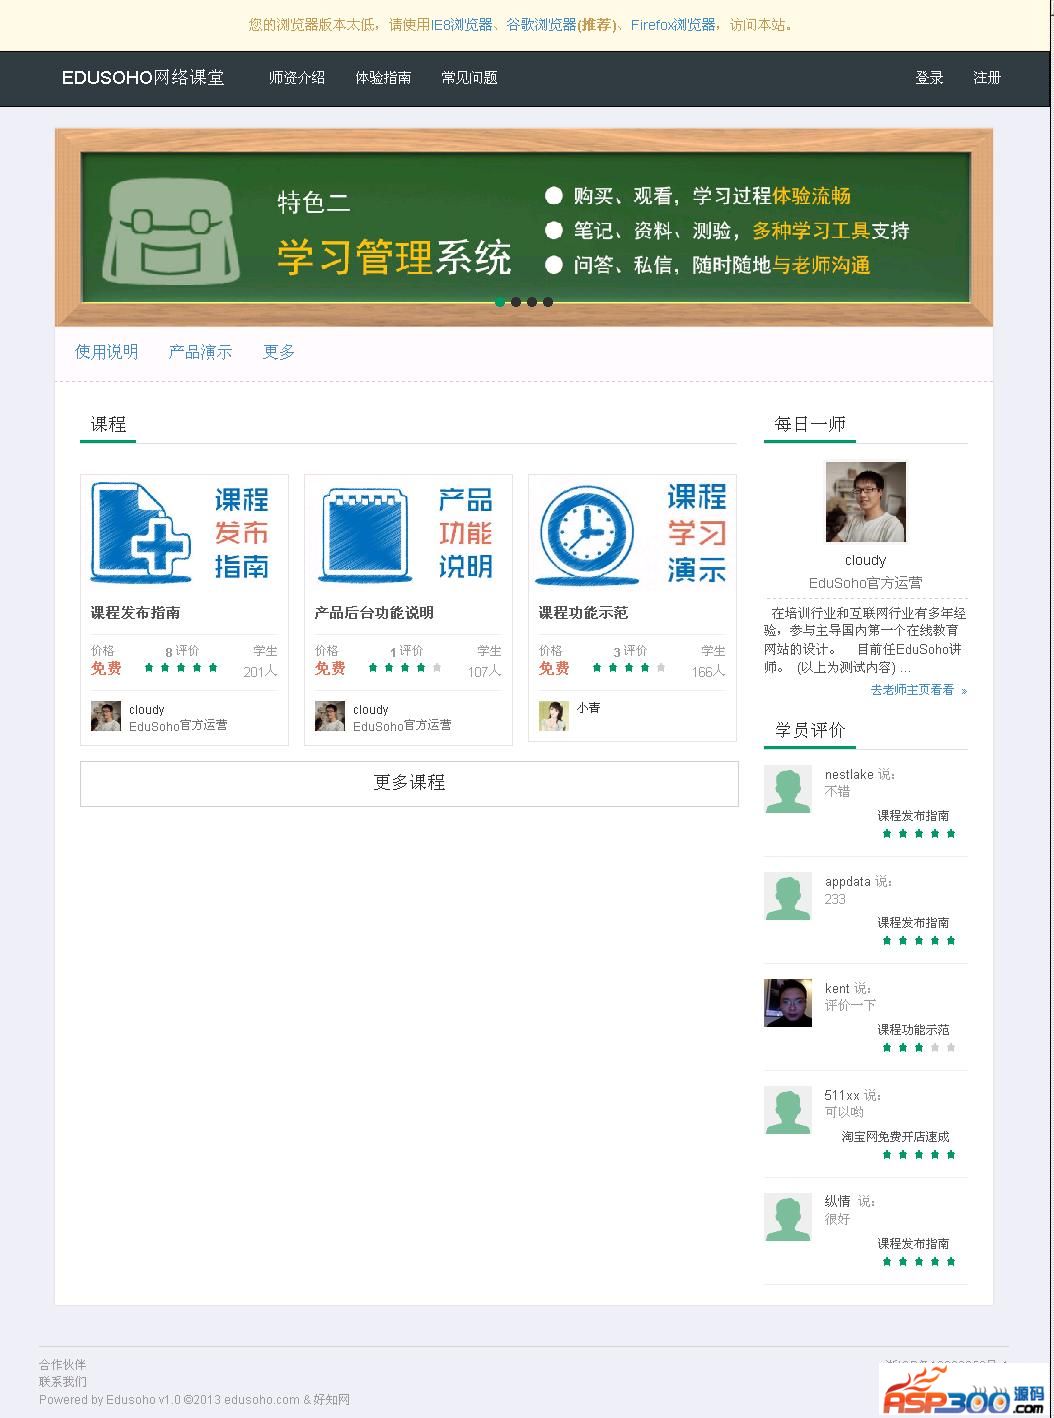Viewport: 1054px width, 1418px height.
Task: Open the edusoho.com footer link
Action: 262,1399
